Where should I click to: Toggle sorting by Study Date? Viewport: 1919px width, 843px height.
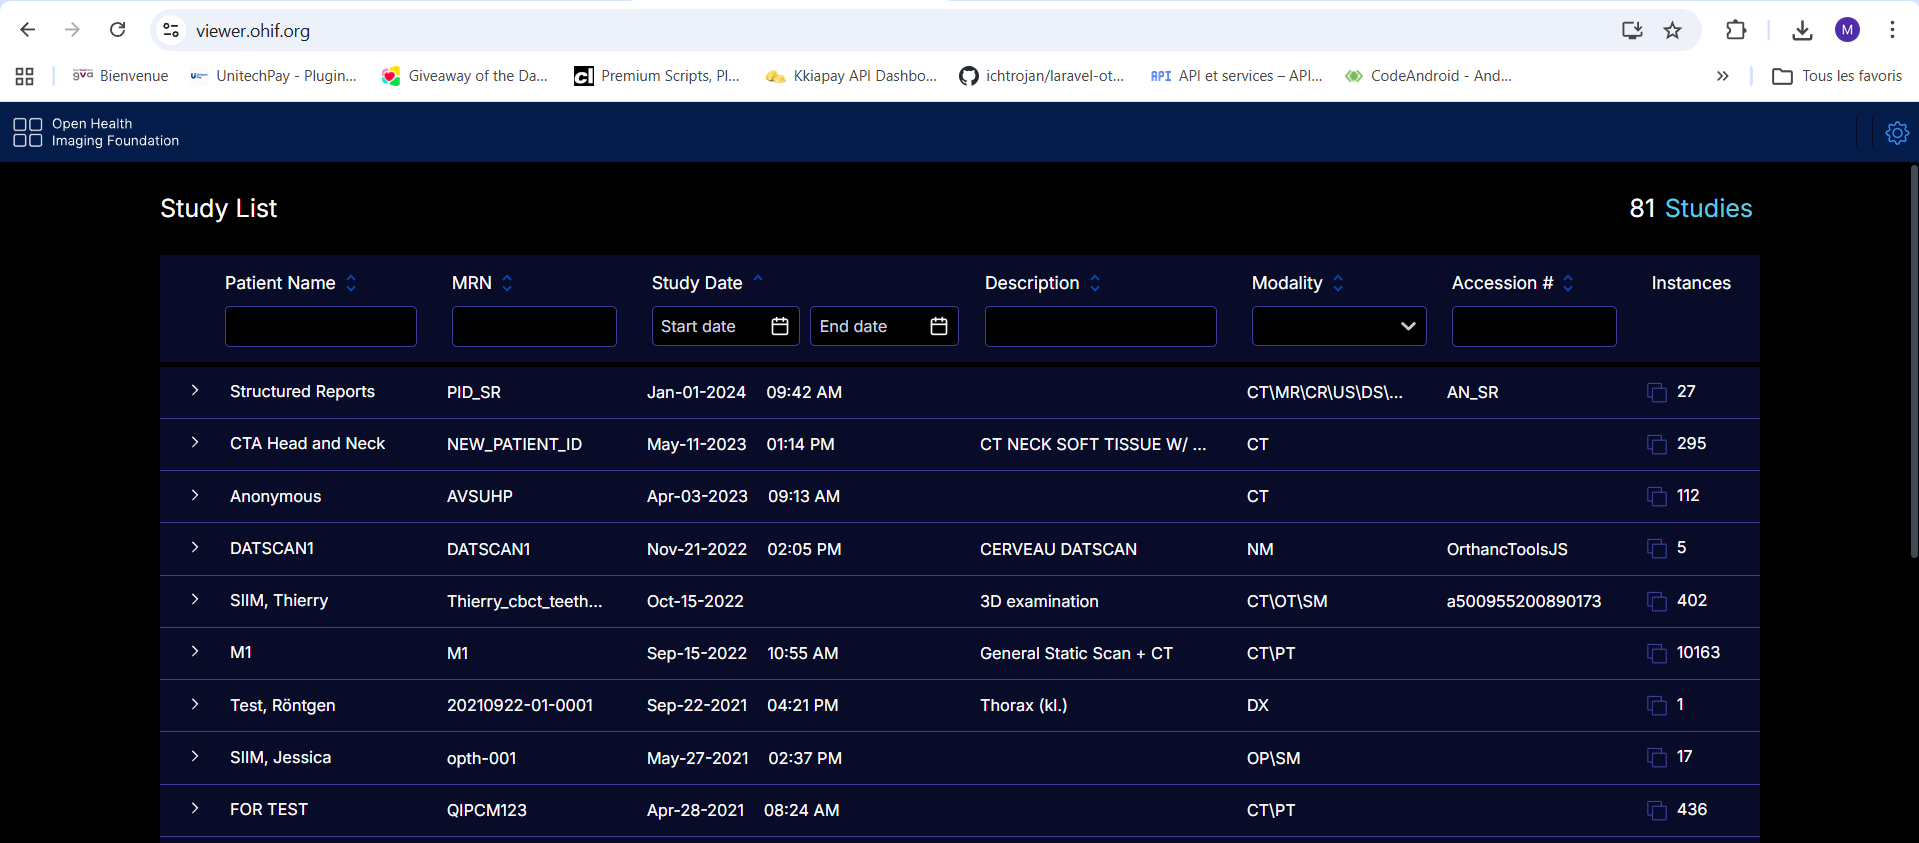click(x=758, y=281)
